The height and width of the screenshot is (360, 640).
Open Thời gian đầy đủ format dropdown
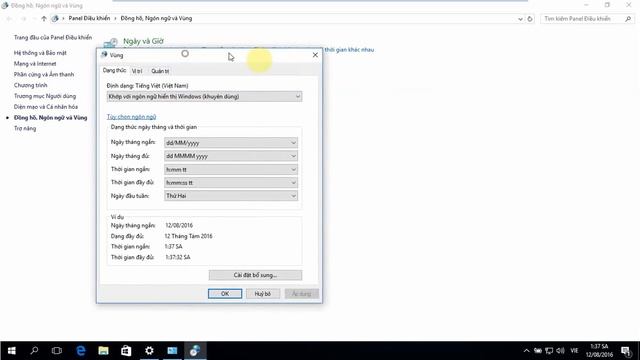pyautogui.click(x=231, y=182)
